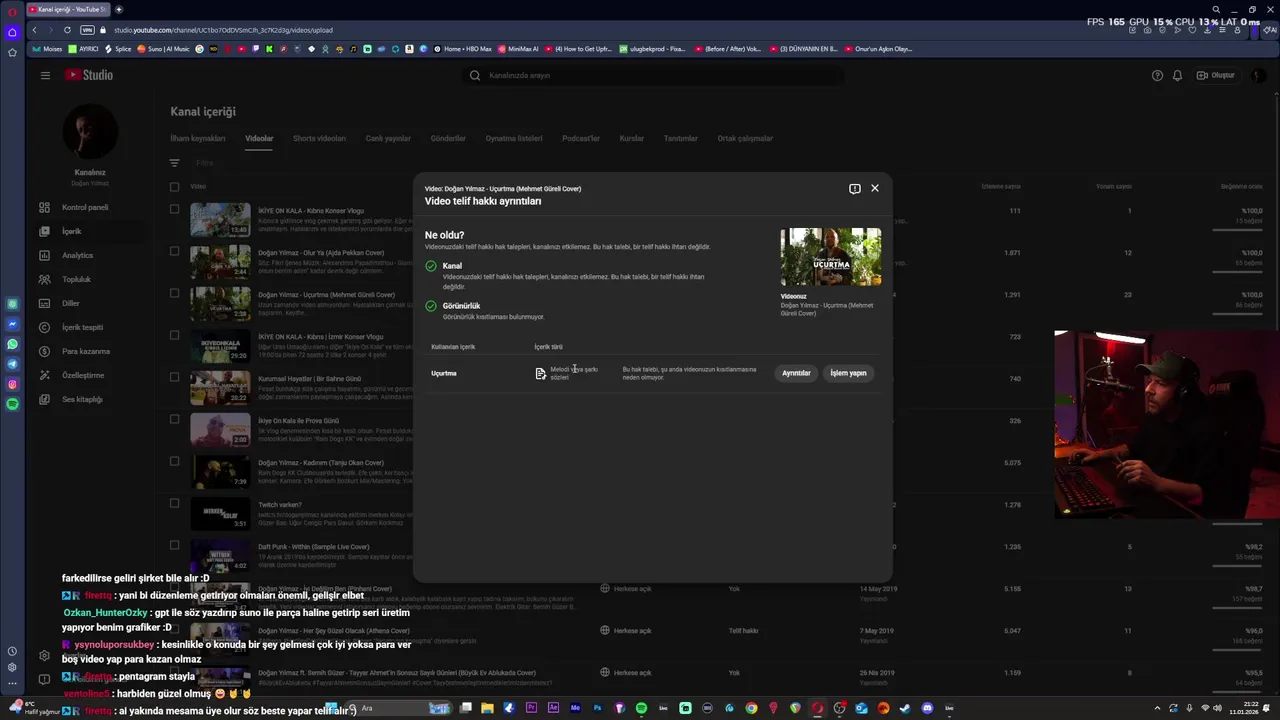Open the Help question mark icon

pyautogui.click(x=1157, y=75)
